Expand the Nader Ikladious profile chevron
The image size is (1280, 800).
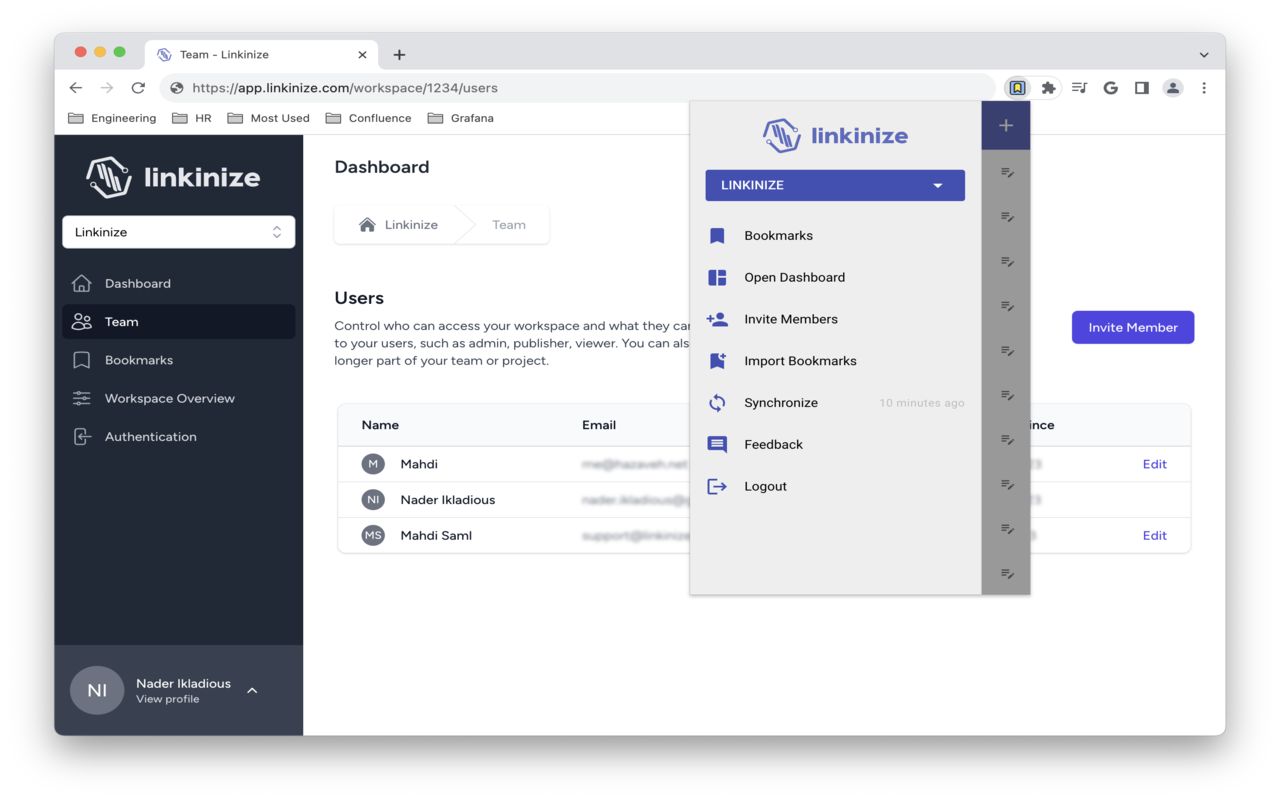(252, 690)
